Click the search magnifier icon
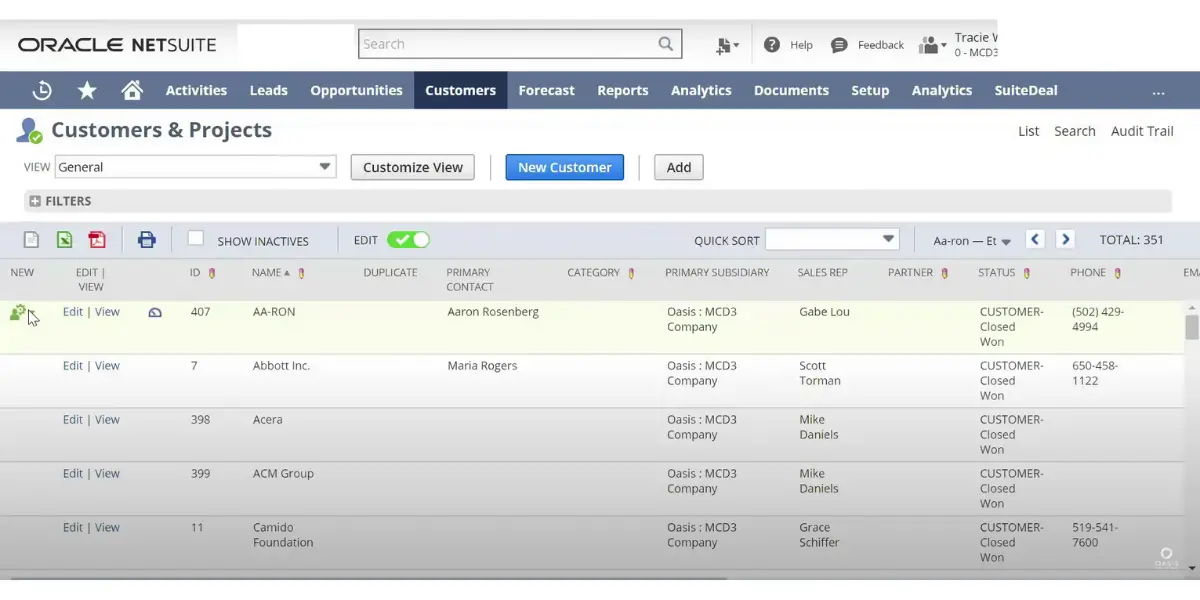 pyautogui.click(x=666, y=44)
